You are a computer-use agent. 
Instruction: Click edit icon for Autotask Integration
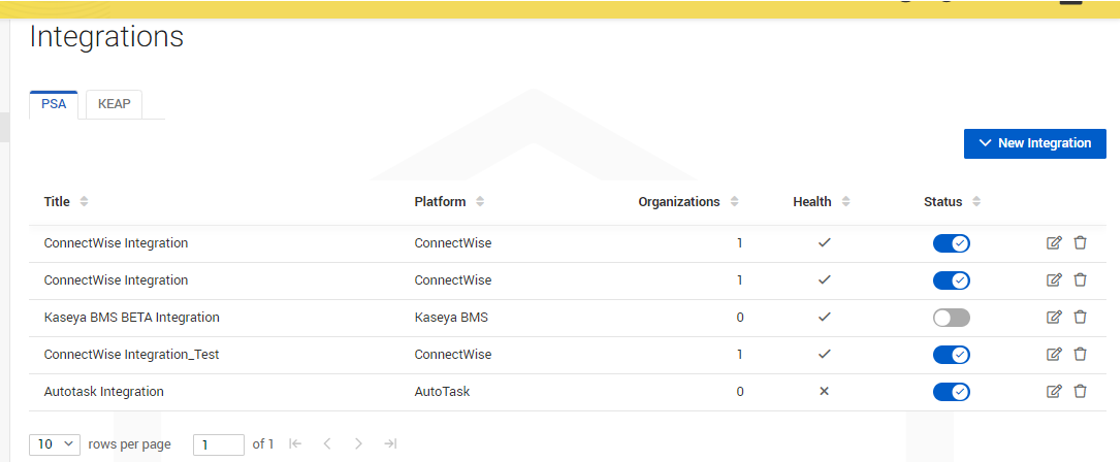tap(1053, 391)
